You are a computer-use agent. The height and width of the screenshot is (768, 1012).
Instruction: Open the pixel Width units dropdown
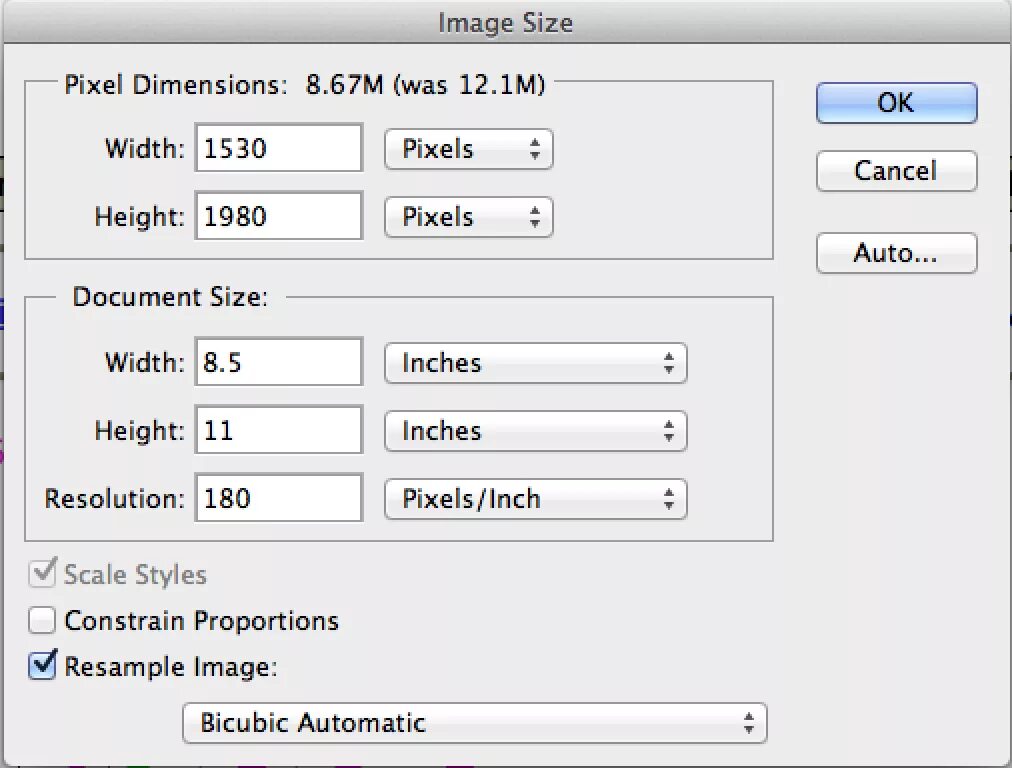click(x=468, y=149)
